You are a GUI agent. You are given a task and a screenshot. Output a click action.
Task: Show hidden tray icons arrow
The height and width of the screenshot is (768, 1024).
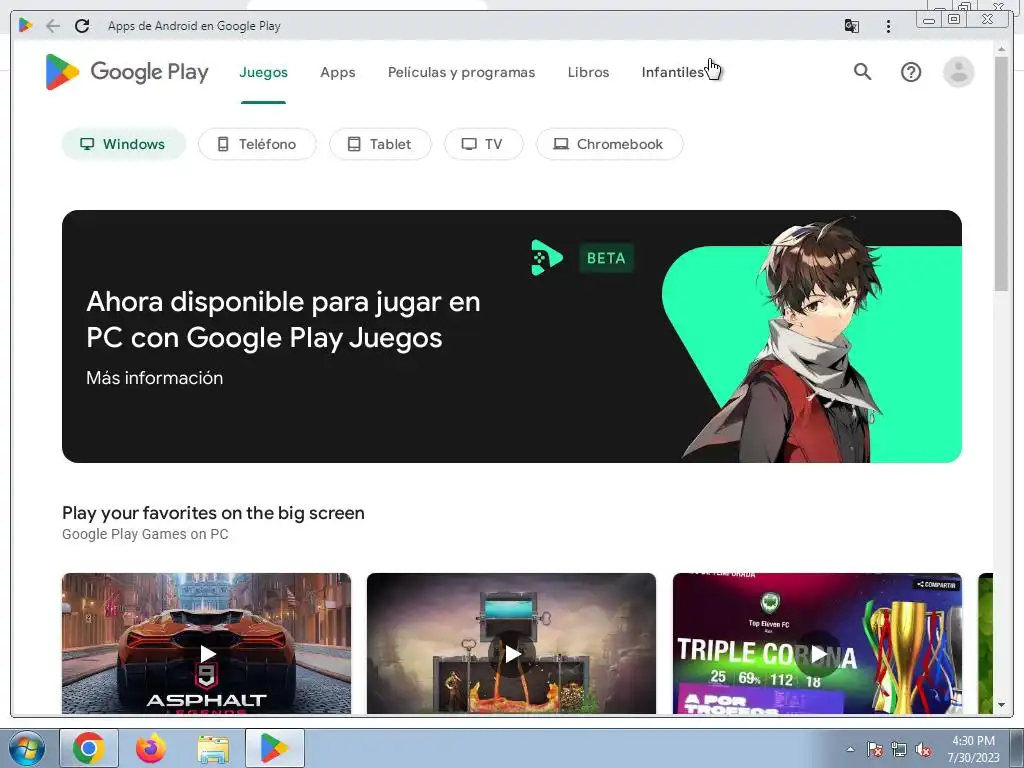click(x=850, y=749)
